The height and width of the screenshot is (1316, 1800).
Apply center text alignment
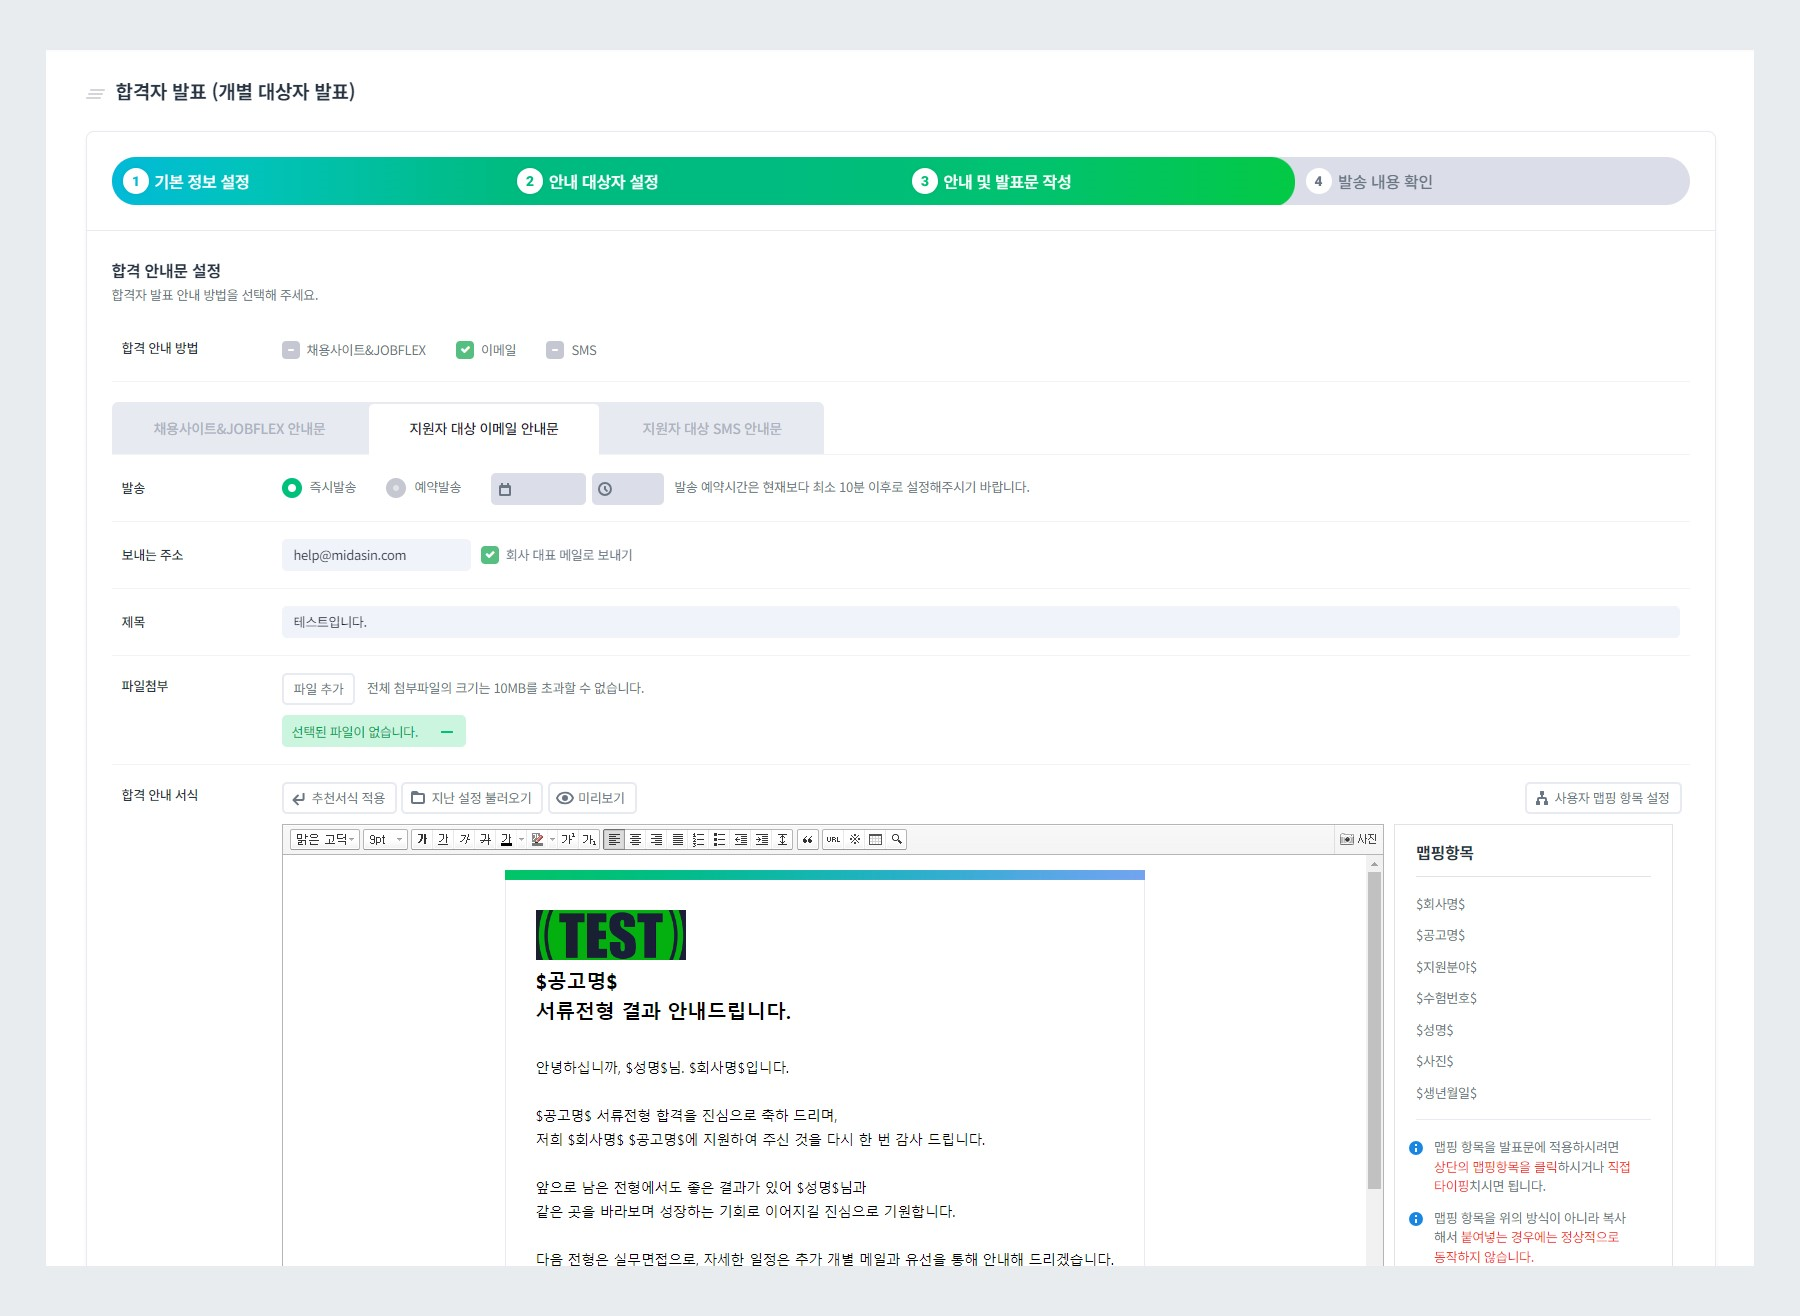coord(634,839)
